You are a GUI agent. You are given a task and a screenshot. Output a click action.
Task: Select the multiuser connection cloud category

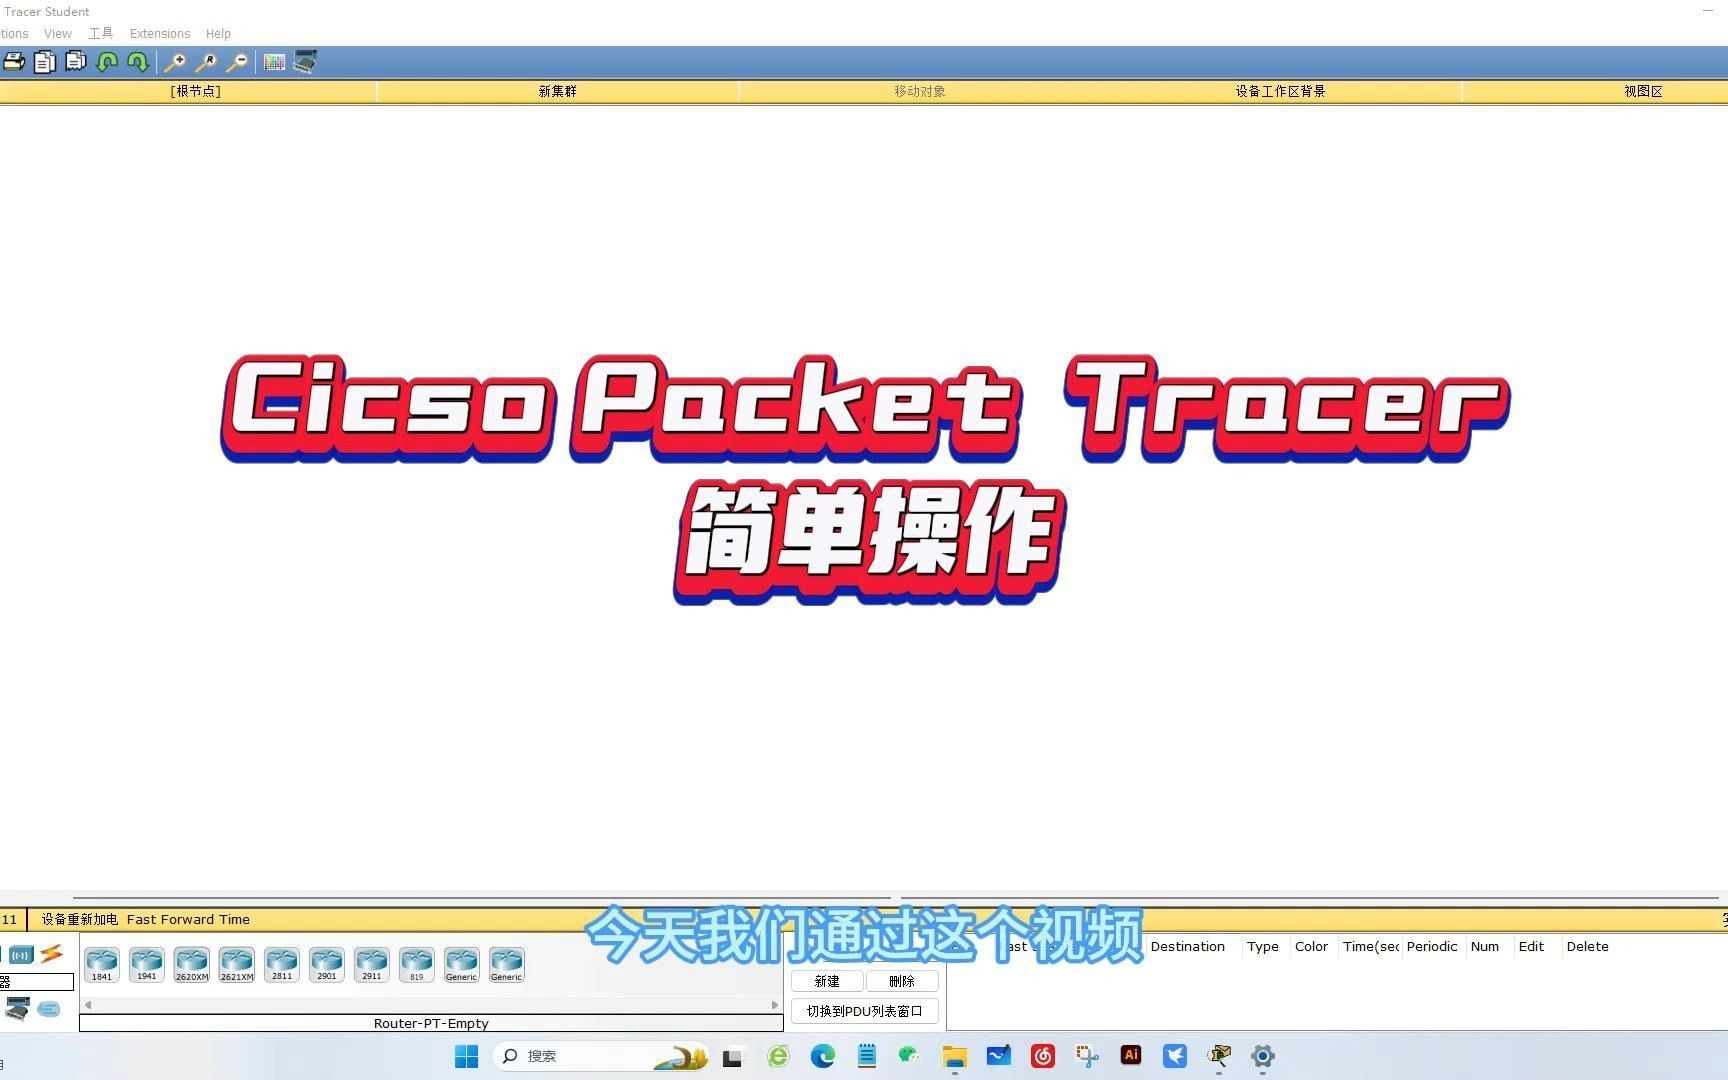click(x=49, y=1009)
